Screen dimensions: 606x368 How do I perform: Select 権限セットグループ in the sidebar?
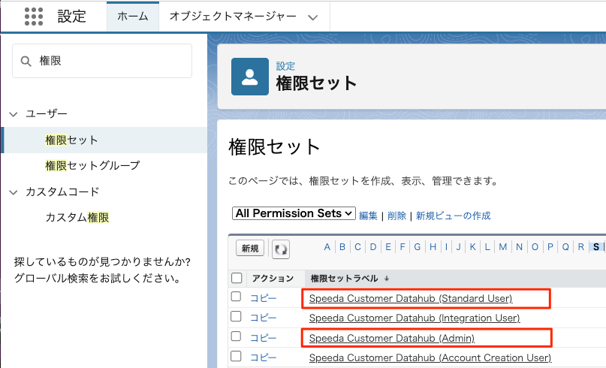(x=92, y=165)
